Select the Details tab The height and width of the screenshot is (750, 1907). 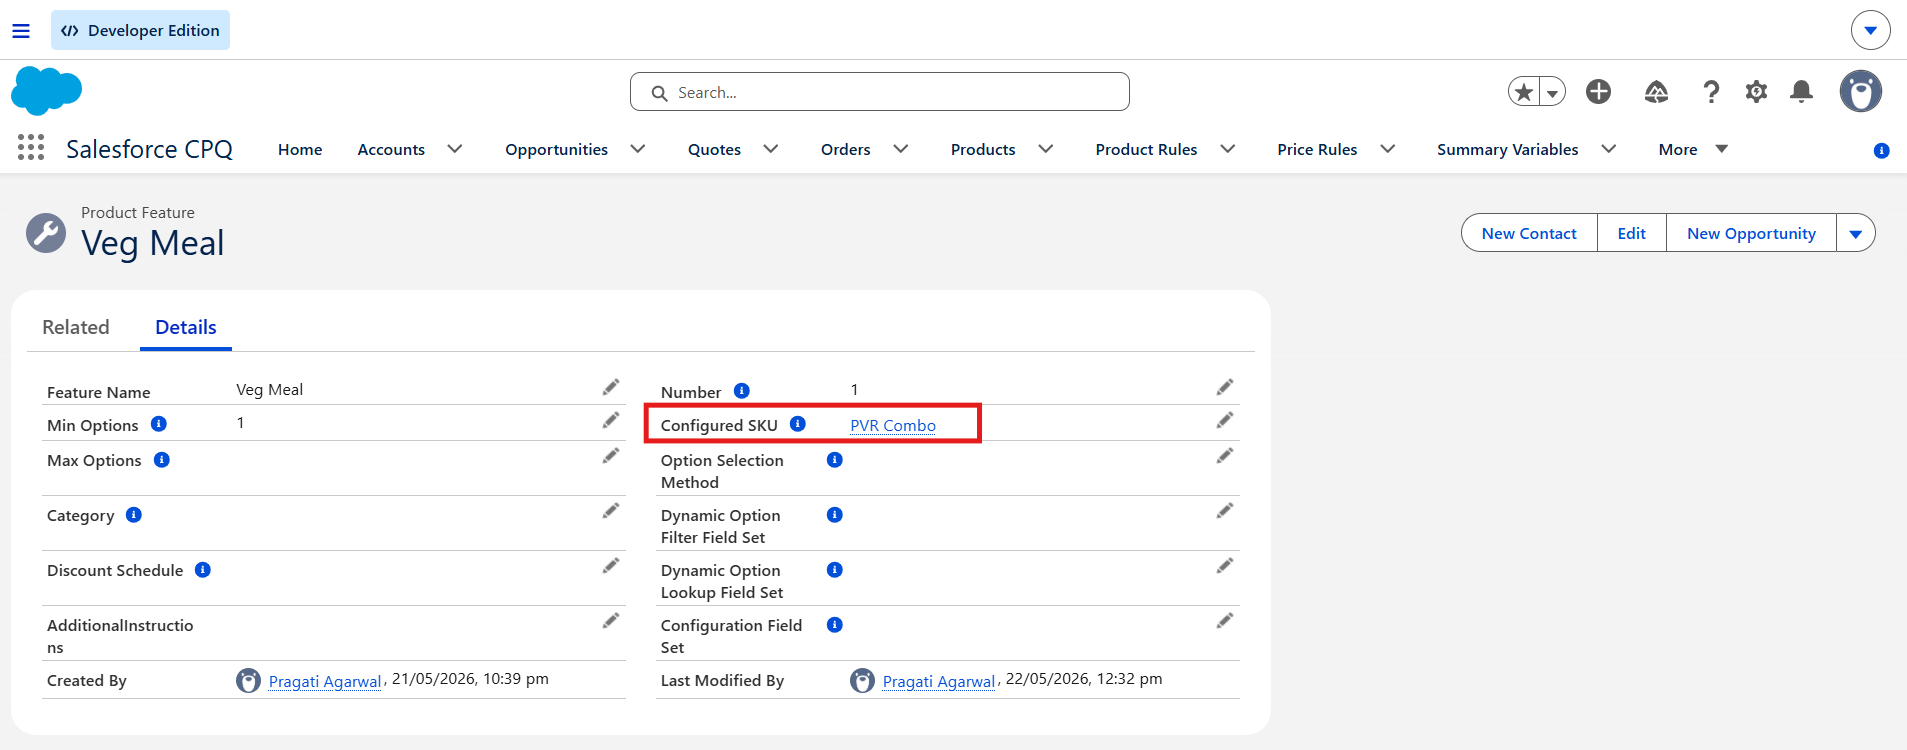[186, 327]
